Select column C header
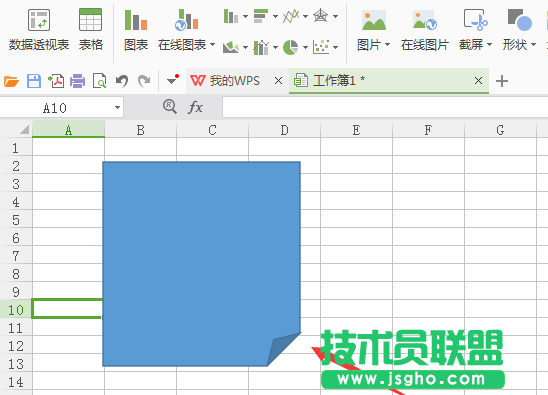This screenshot has height=395, width=548. coord(212,130)
